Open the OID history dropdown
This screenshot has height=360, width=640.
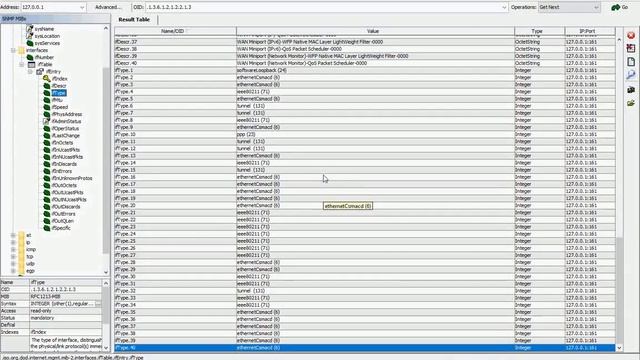pos(504,7)
